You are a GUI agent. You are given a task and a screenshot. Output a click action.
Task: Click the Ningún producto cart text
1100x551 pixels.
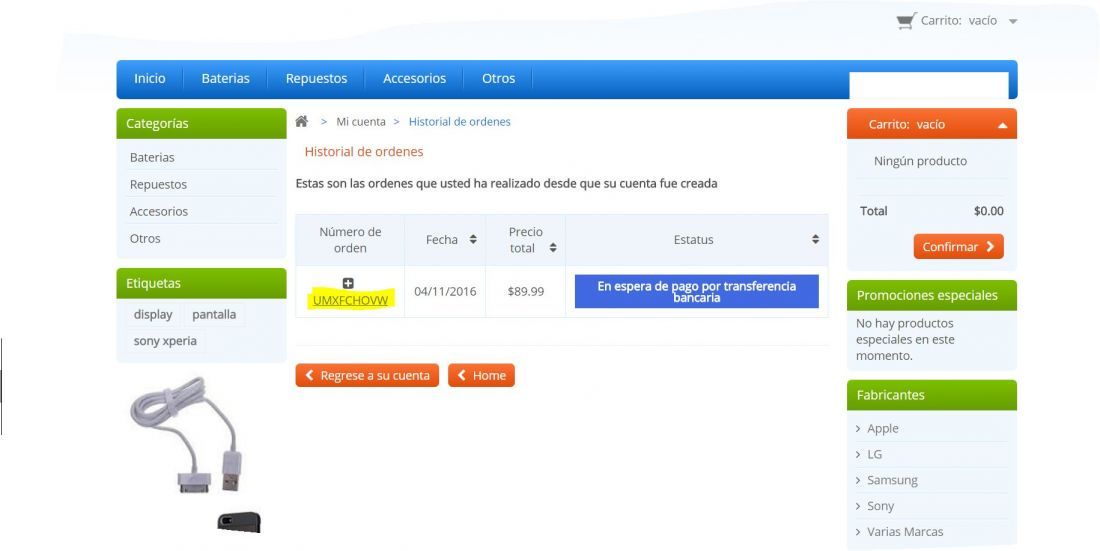tap(920, 161)
